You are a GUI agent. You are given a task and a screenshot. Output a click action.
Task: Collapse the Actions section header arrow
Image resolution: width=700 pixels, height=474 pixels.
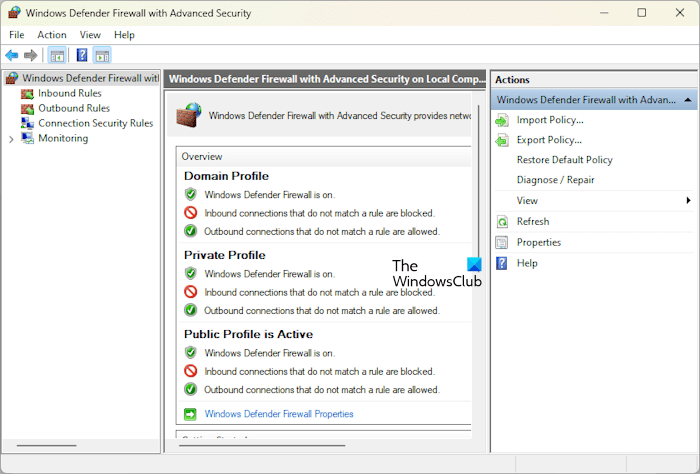(688, 100)
